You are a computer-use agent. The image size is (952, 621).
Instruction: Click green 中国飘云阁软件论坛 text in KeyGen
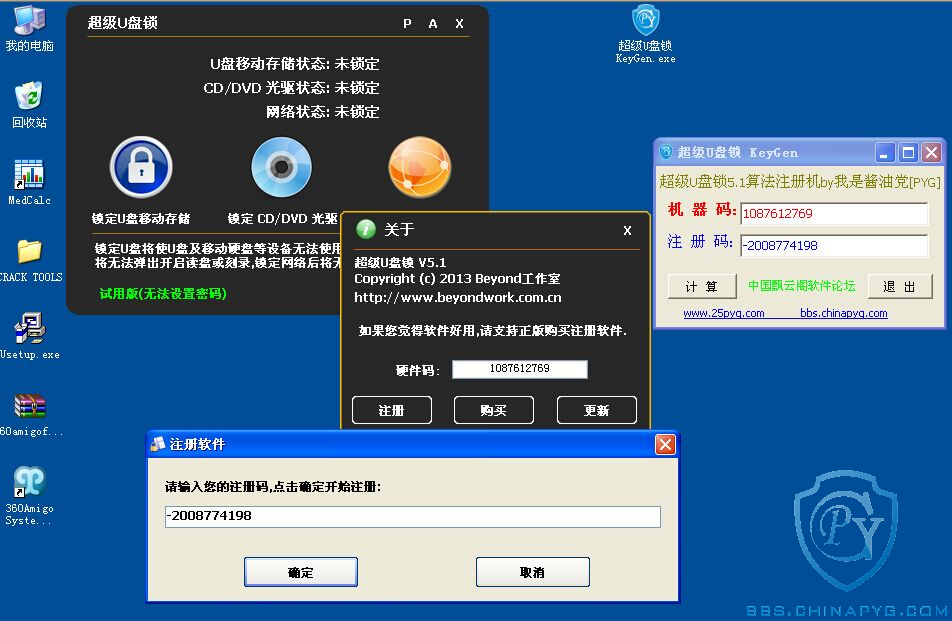[x=801, y=285]
